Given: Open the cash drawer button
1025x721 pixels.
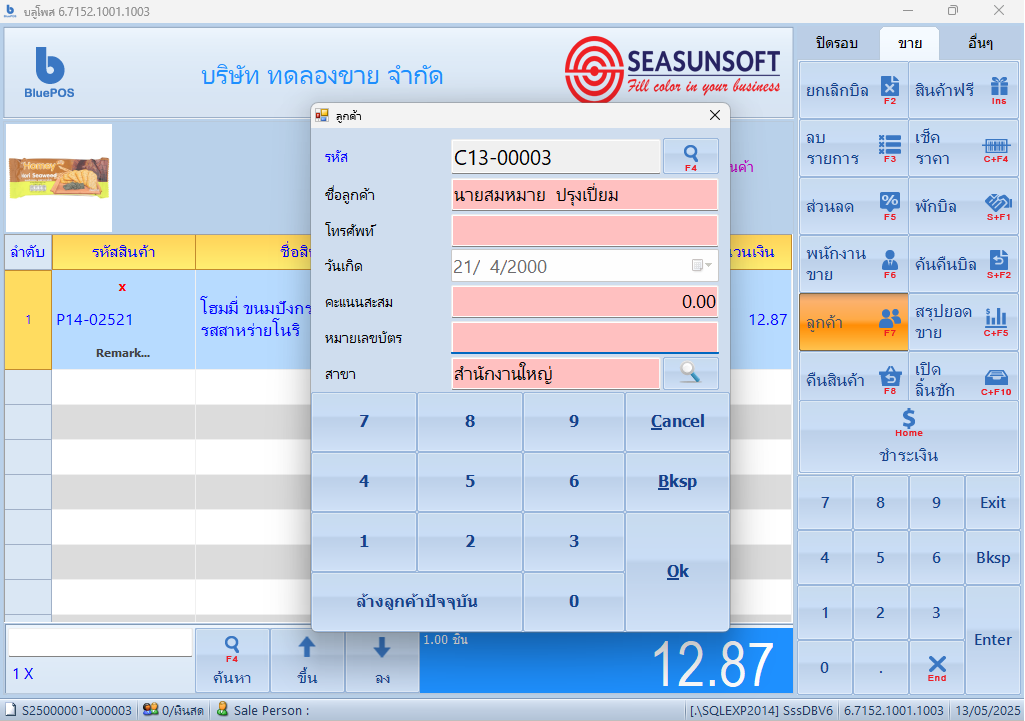Looking at the screenshot, I should pos(964,380).
